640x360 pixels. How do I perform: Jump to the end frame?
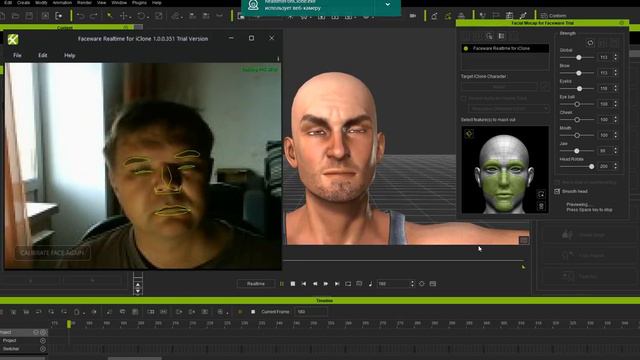tap(337, 284)
